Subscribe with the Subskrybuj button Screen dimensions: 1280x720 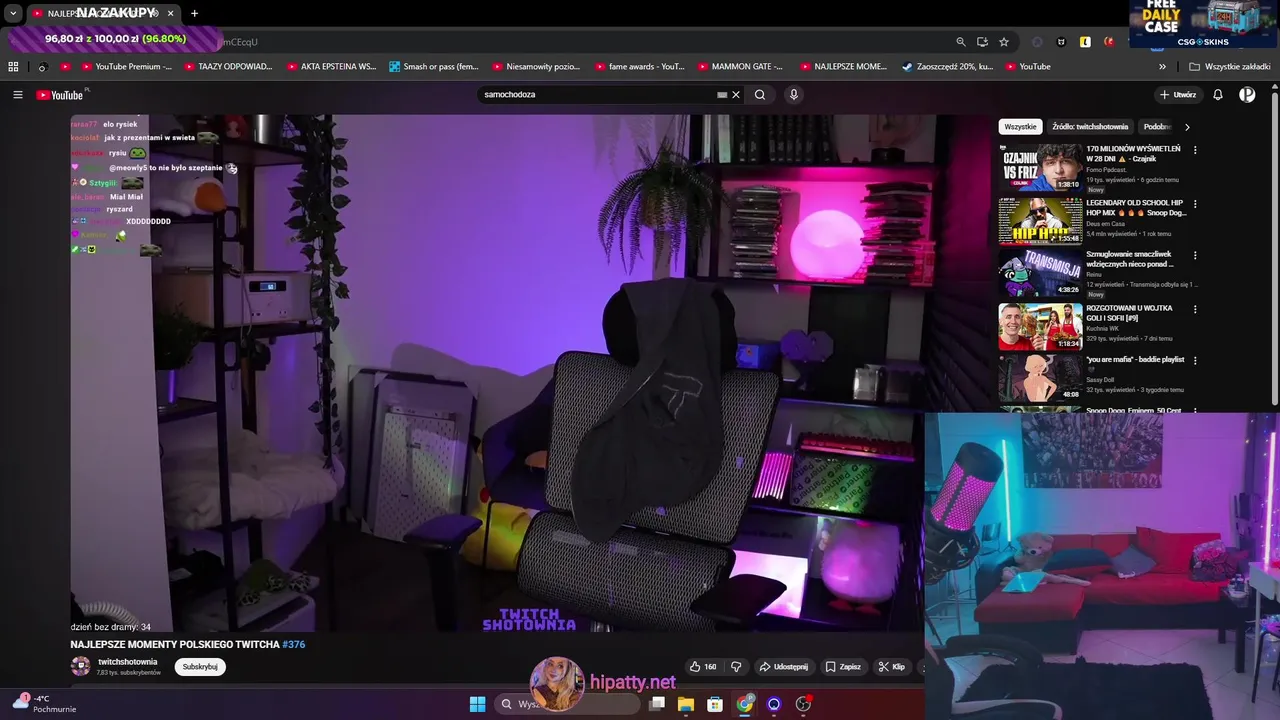click(200, 667)
